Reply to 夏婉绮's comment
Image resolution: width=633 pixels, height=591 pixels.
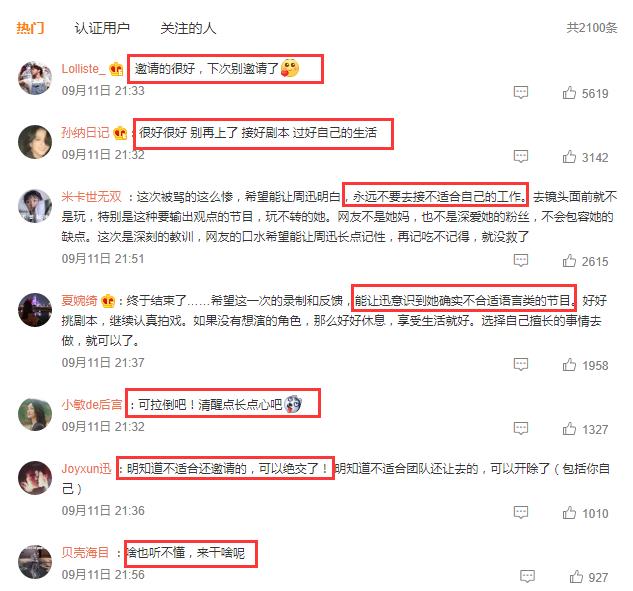(521, 365)
